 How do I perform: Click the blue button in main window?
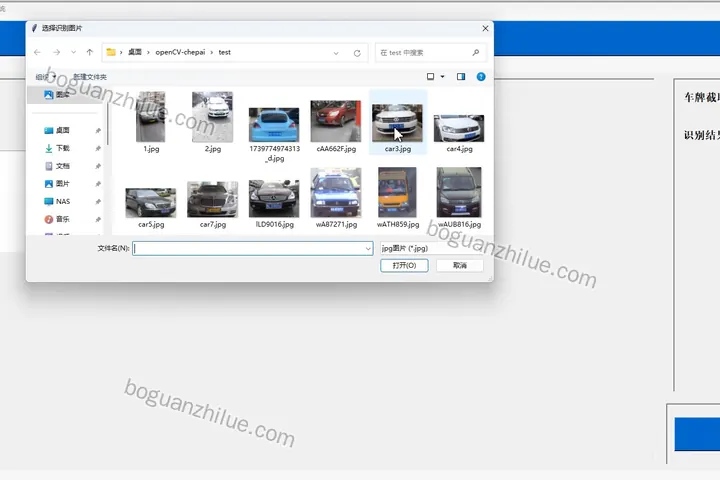pos(697,434)
